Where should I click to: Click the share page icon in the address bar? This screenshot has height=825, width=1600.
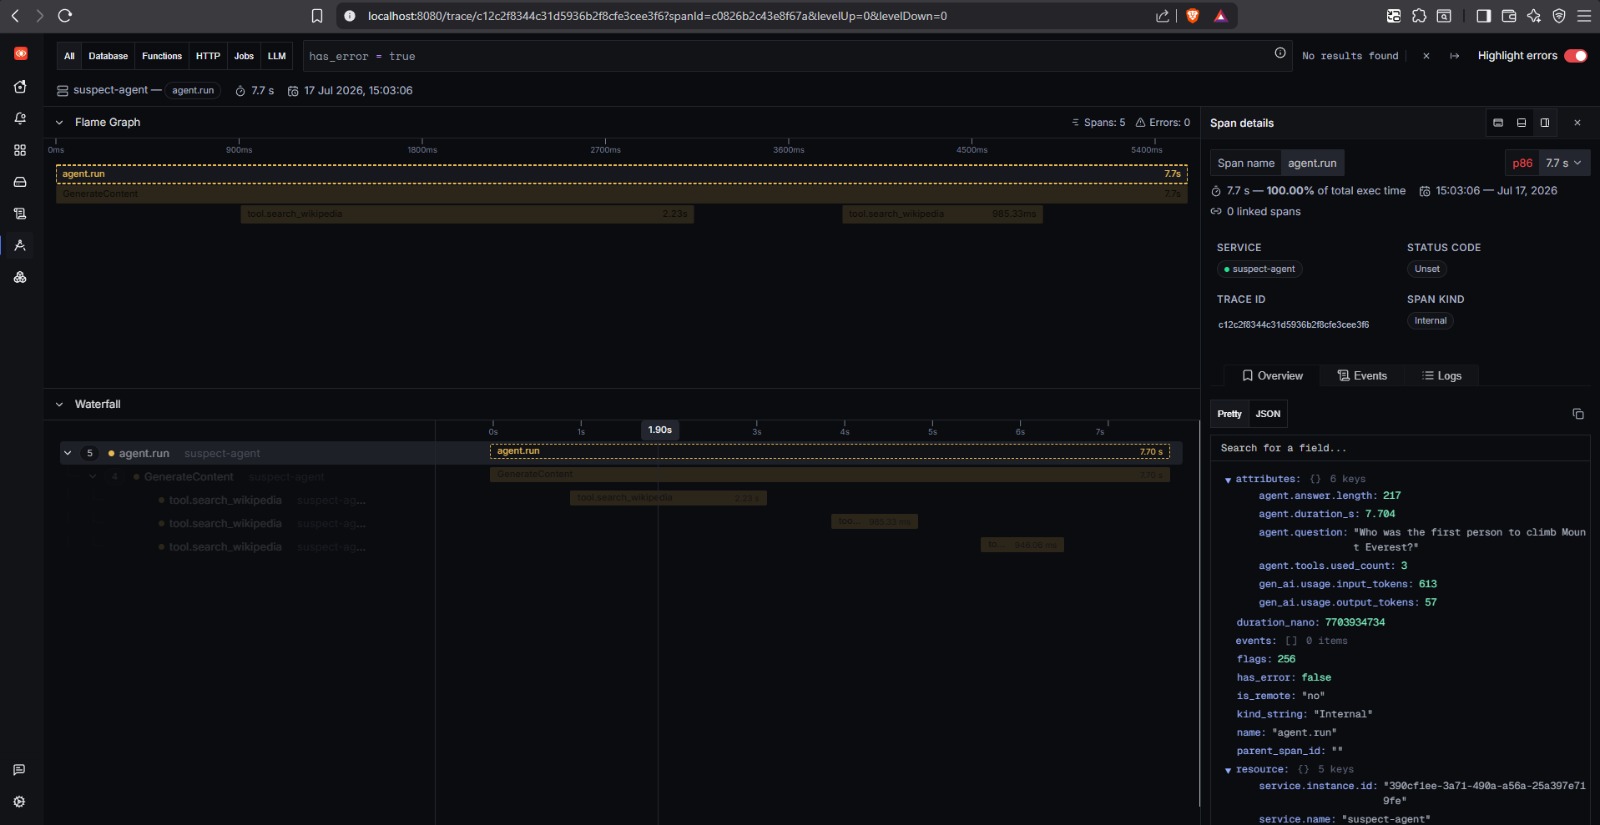coord(1162,16)
